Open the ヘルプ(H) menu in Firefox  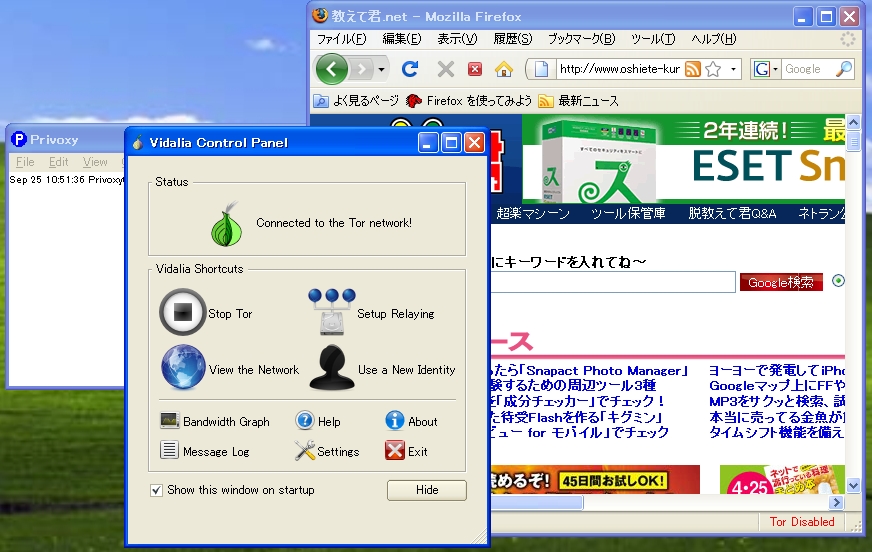(714, 39)
